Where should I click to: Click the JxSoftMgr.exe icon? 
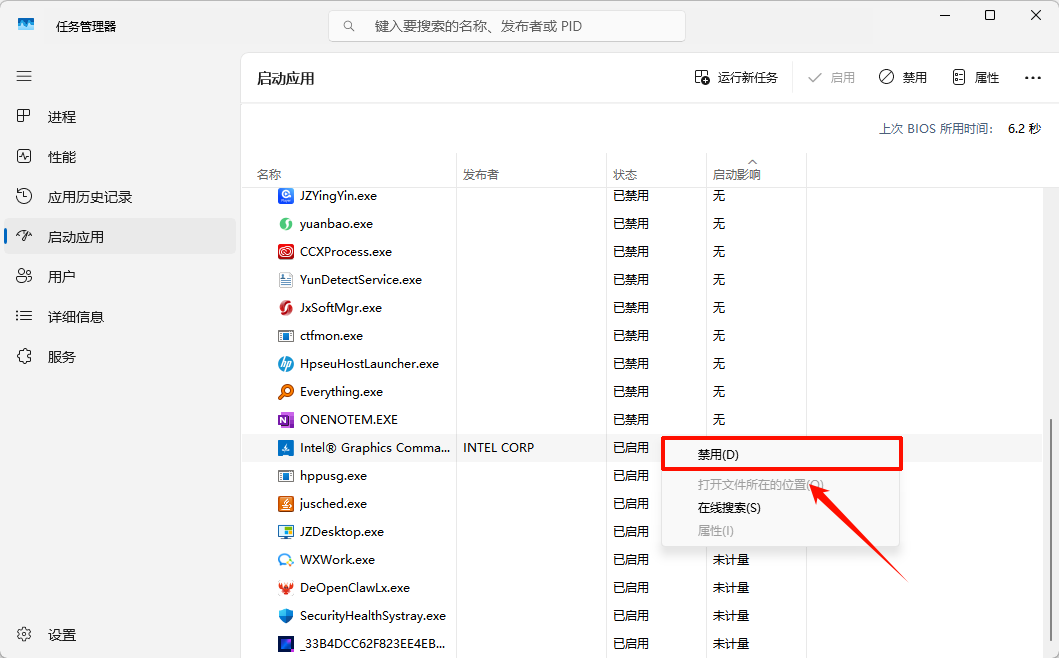[x=286, y=308]
